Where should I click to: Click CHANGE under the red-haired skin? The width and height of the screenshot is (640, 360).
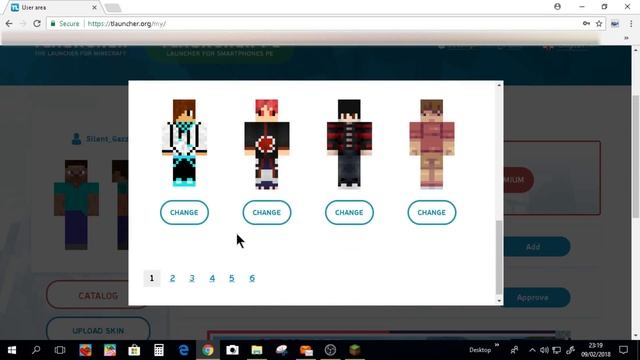pyautogui.click(x=267, y=212)
